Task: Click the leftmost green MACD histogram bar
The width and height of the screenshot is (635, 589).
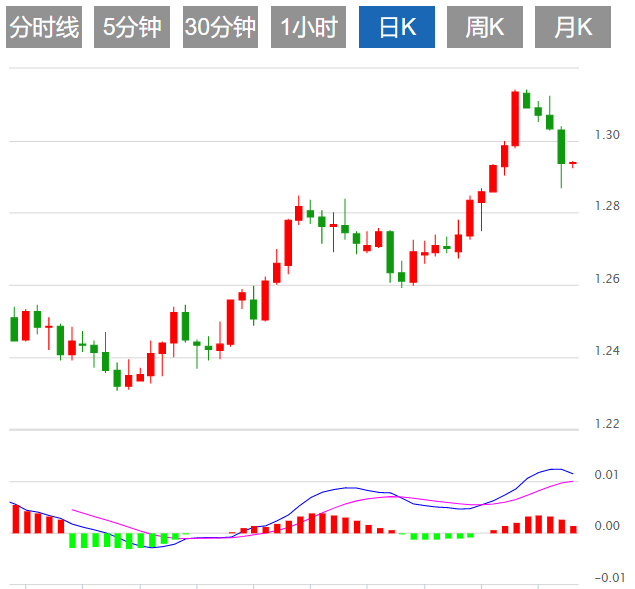Action: tap(72, 540)
